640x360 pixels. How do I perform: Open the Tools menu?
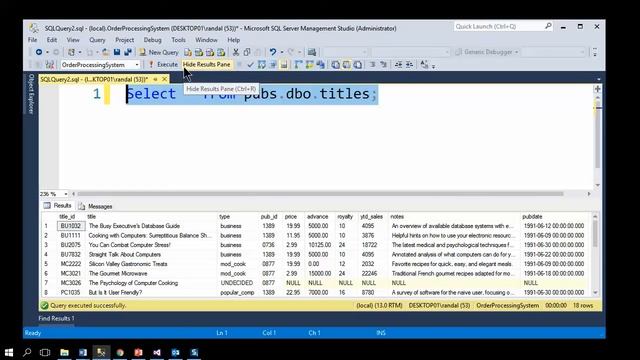click(x=178, y=40)
